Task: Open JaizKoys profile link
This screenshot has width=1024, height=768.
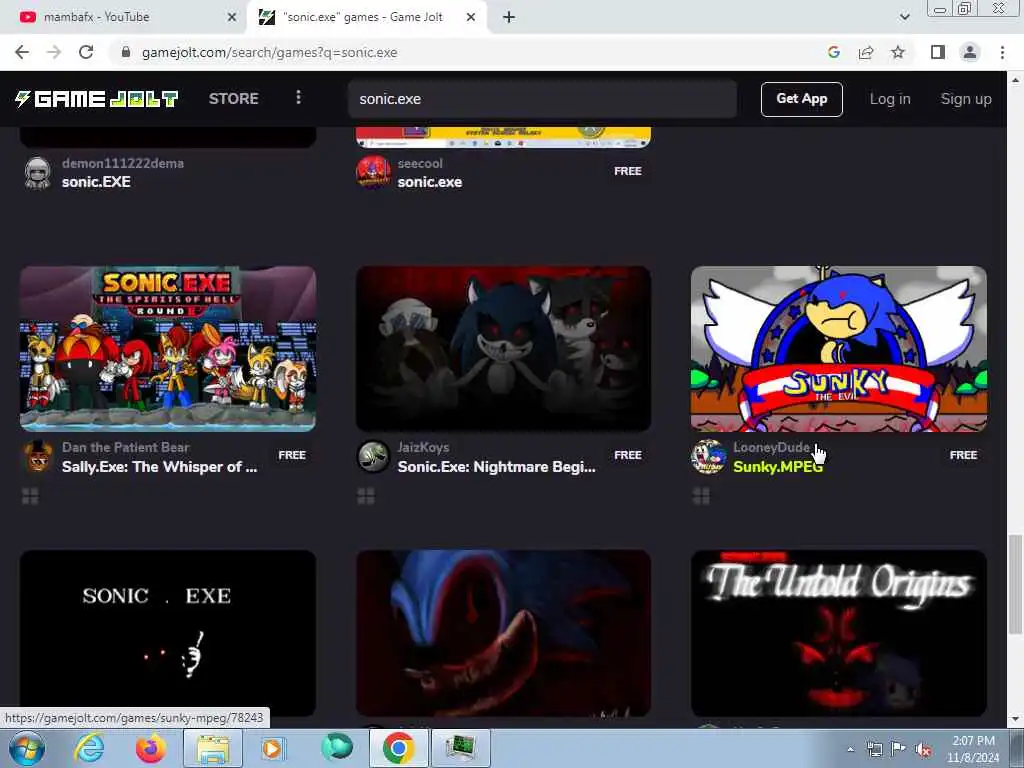Action: tap(423, 447)
